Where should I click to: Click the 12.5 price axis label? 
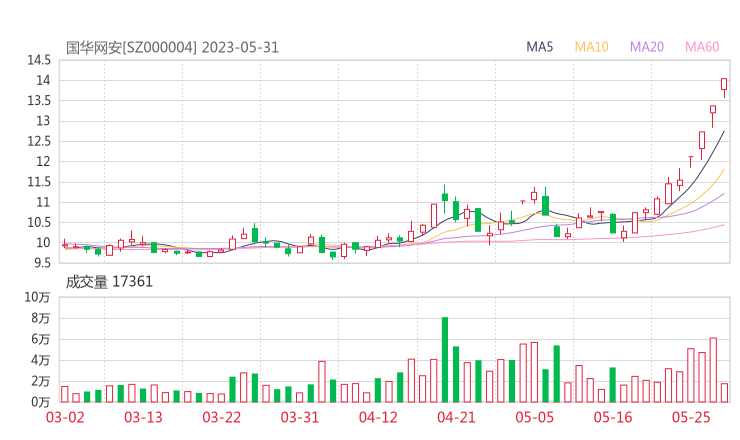coord(39,141)
